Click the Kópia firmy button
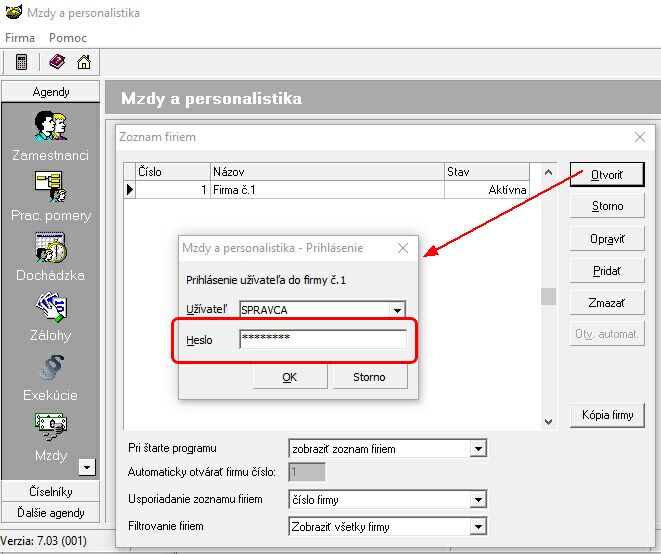661x554 pixels. pos(607,415)
